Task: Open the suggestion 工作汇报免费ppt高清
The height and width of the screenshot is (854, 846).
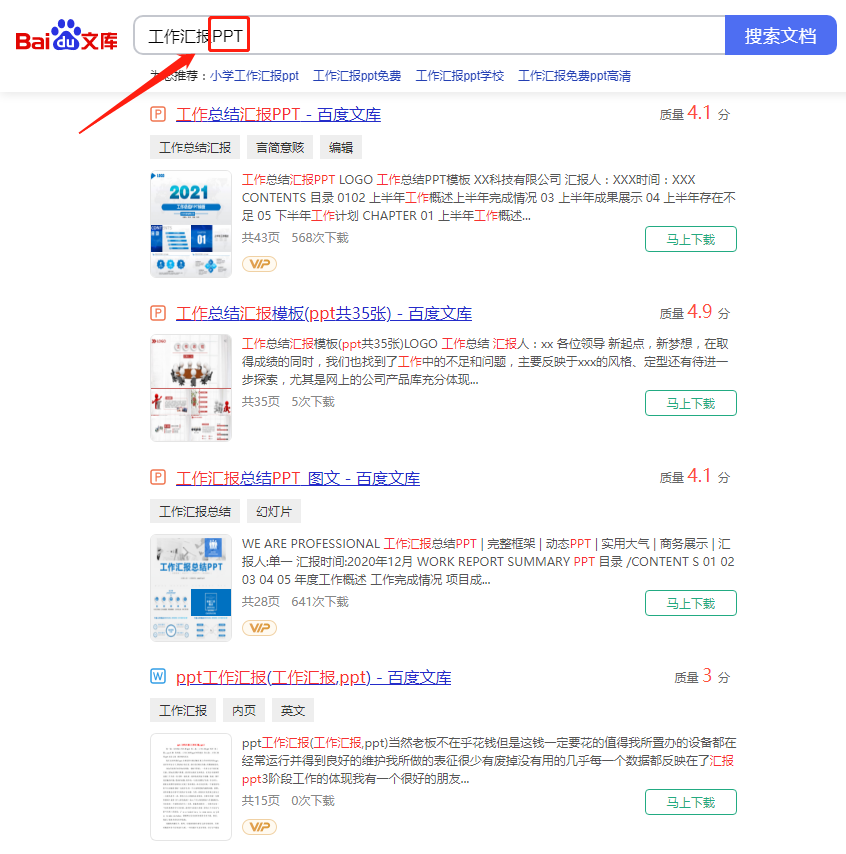Action: [x=574, y=76]
